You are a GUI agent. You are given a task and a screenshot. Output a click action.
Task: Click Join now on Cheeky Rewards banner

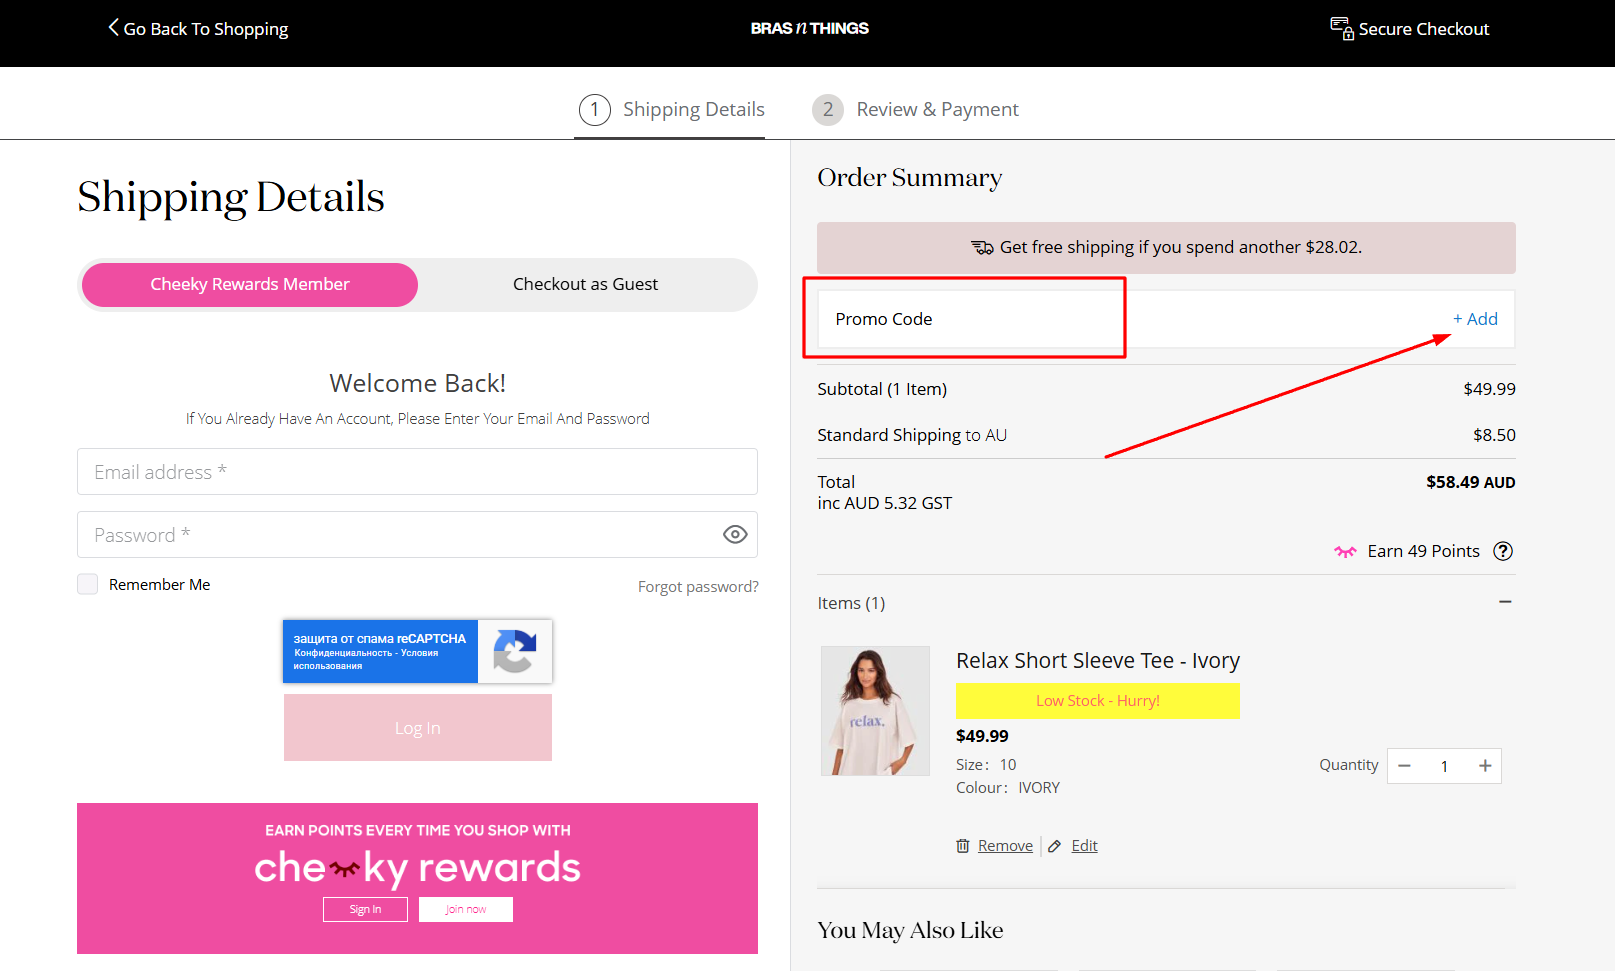click(x=466, y=909)
